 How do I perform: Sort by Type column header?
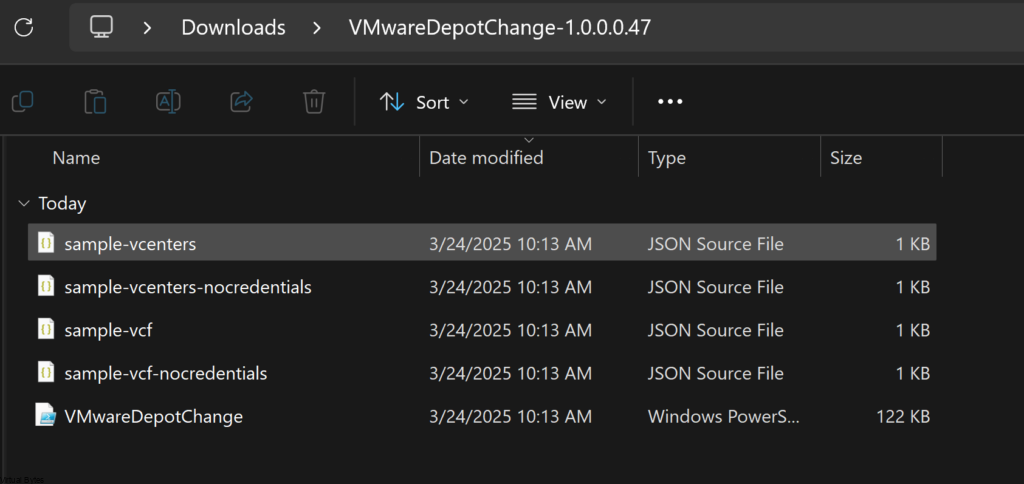coord(667,157)
